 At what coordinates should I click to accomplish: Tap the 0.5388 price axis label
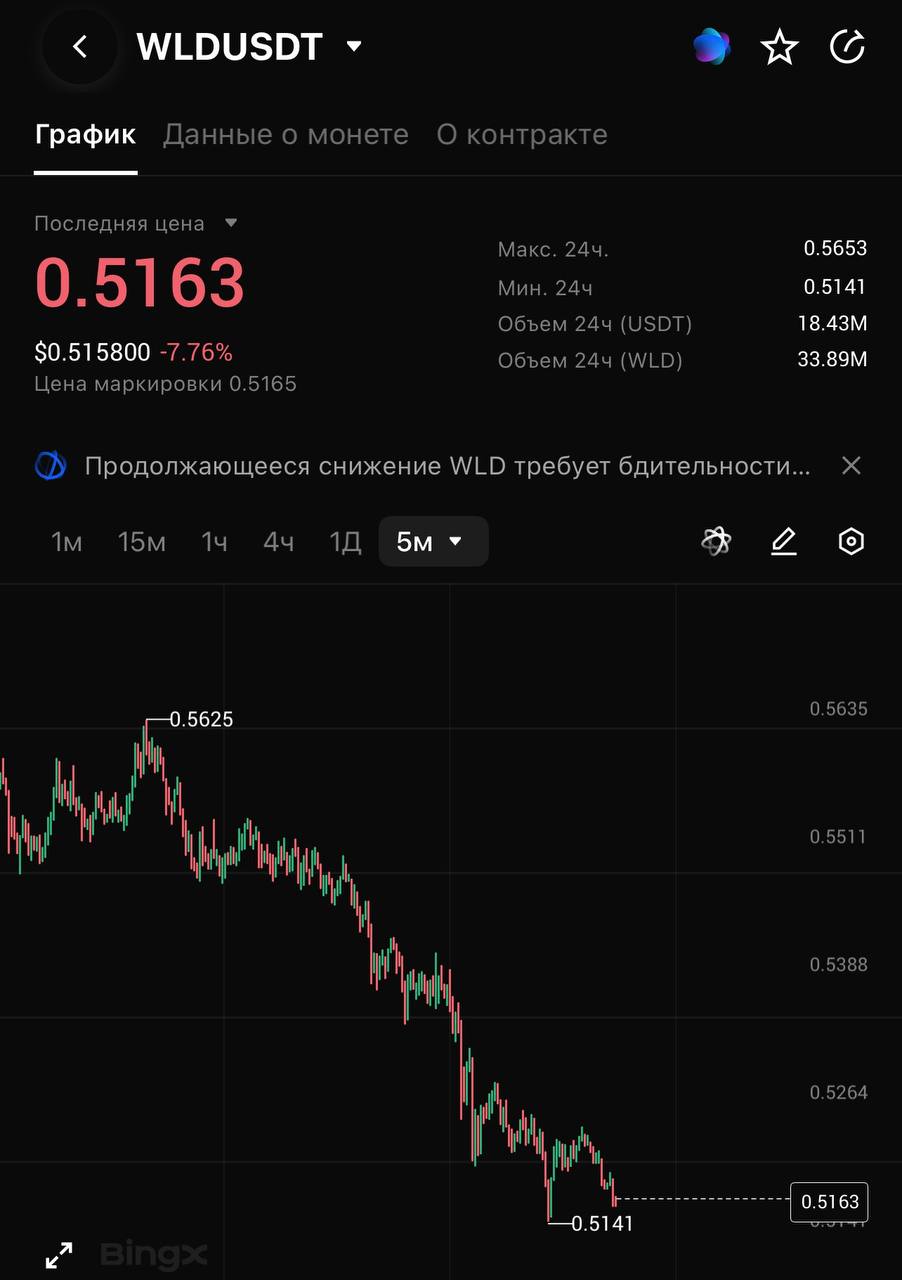(838, 965)
